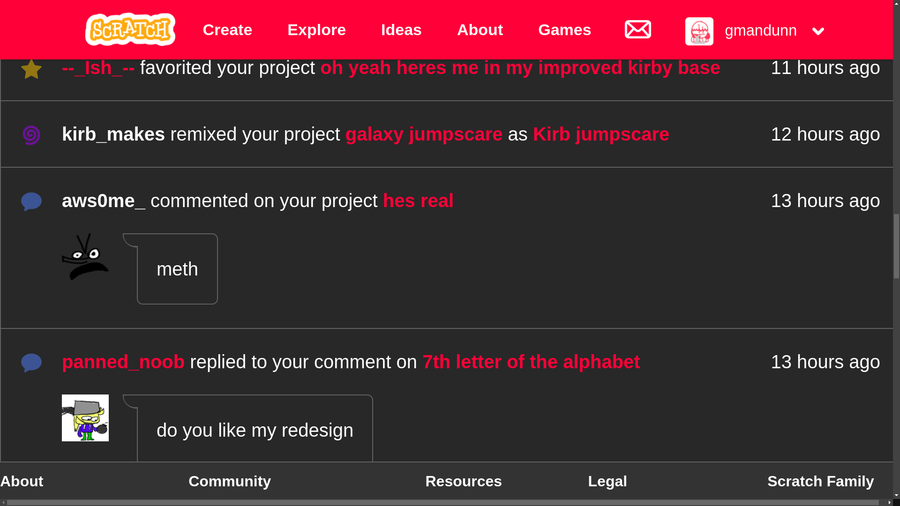Click comment bubble icon beside aws0me_
Image resolution: width=900 pixels, height=506 pixels.
pyautogui.click(x=31, y=201)
